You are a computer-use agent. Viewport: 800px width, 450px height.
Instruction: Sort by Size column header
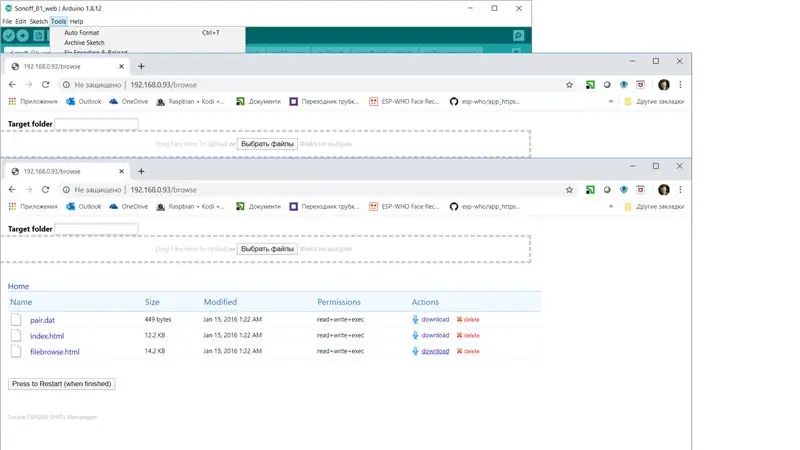pyautogui.click(x=152, y=302)
